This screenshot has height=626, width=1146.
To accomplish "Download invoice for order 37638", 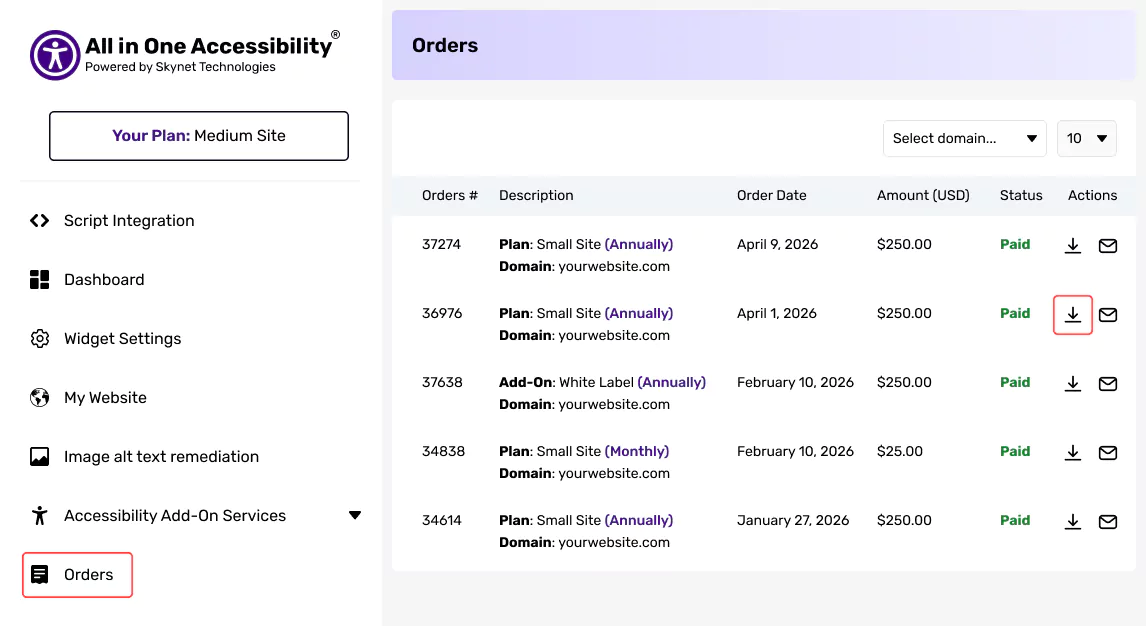I will [1072, 383].
